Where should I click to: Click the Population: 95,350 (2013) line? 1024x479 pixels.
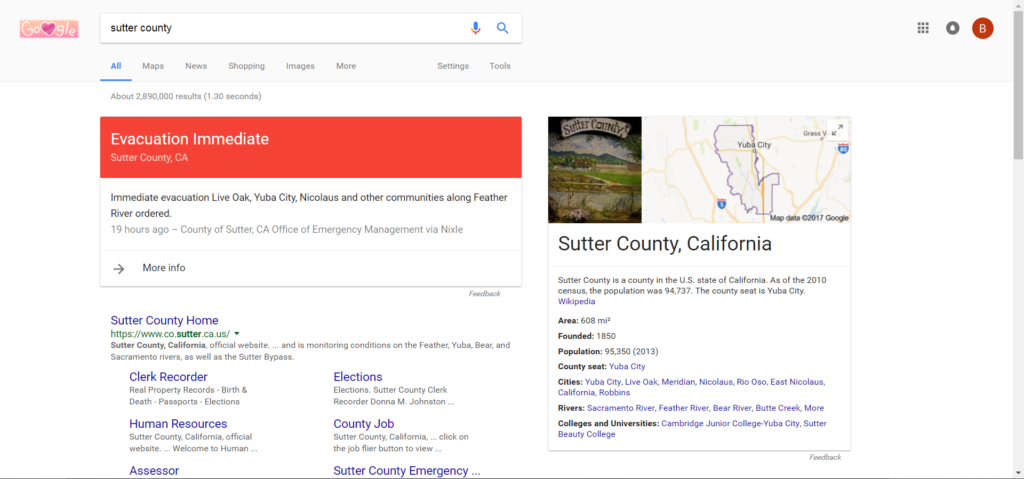[x=607, y=351]
